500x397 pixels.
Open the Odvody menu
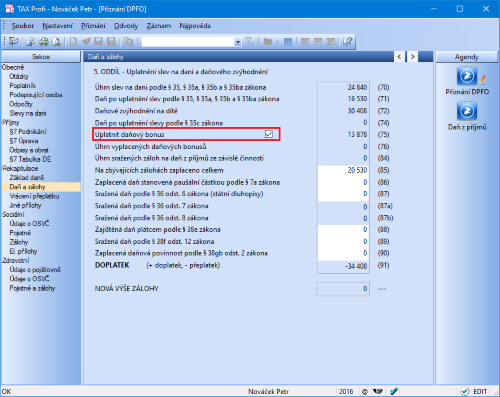[126, 26]
